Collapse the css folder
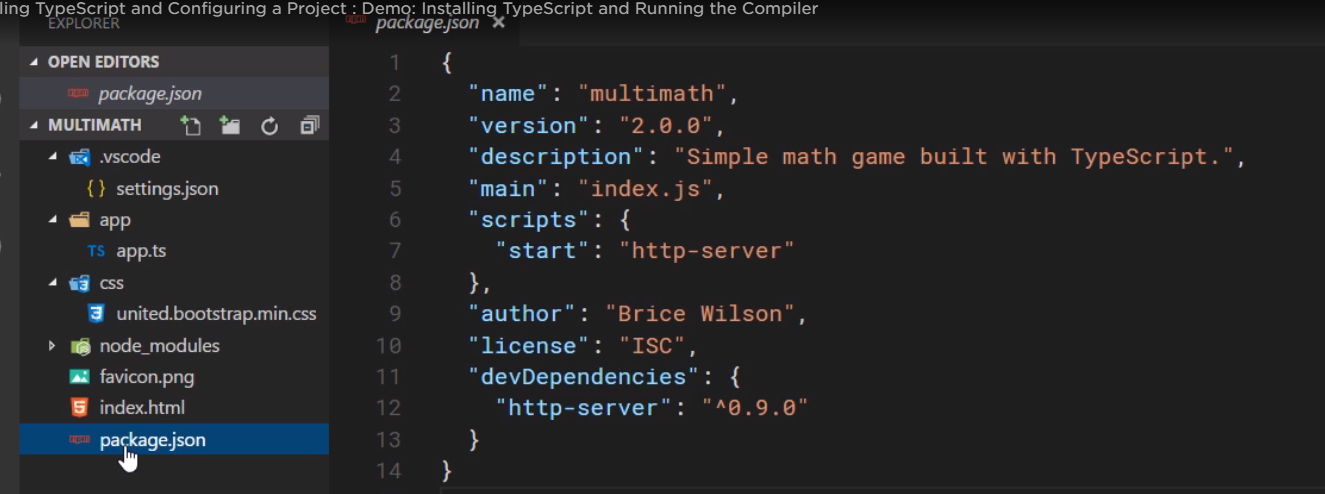Screen dimensions: 1325x494 point(52,283)
